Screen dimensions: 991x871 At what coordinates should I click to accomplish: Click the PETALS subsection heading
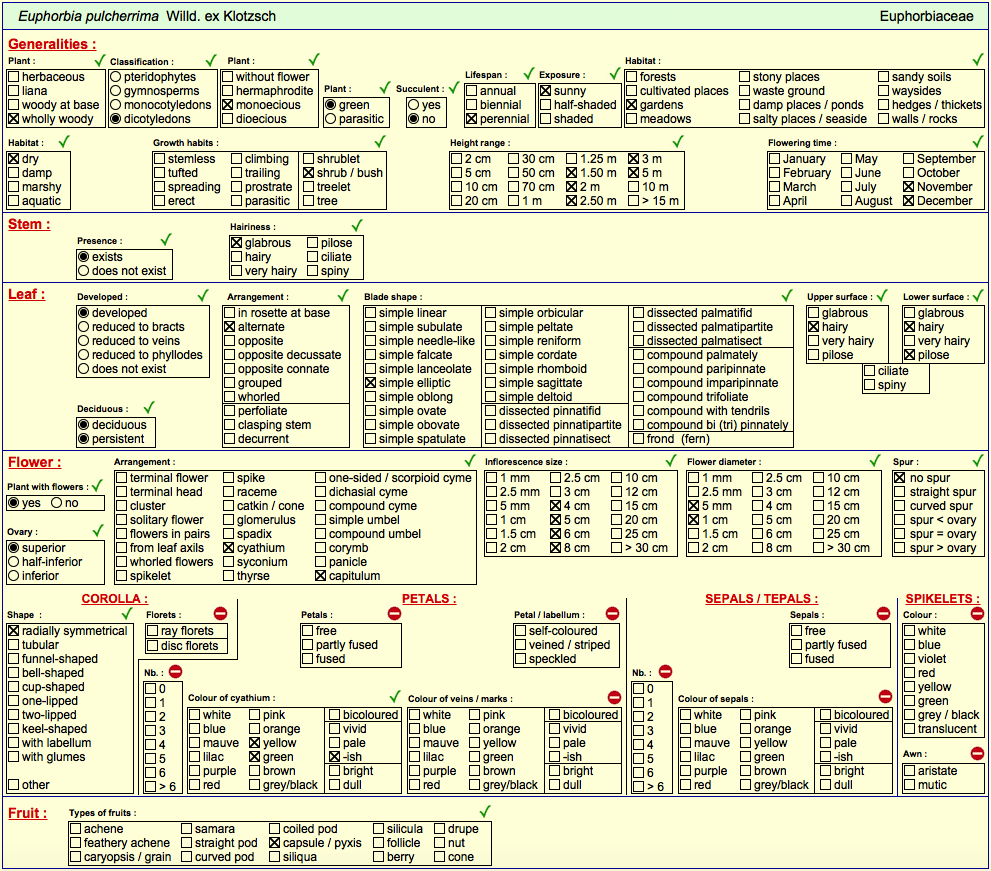point(429,599)
